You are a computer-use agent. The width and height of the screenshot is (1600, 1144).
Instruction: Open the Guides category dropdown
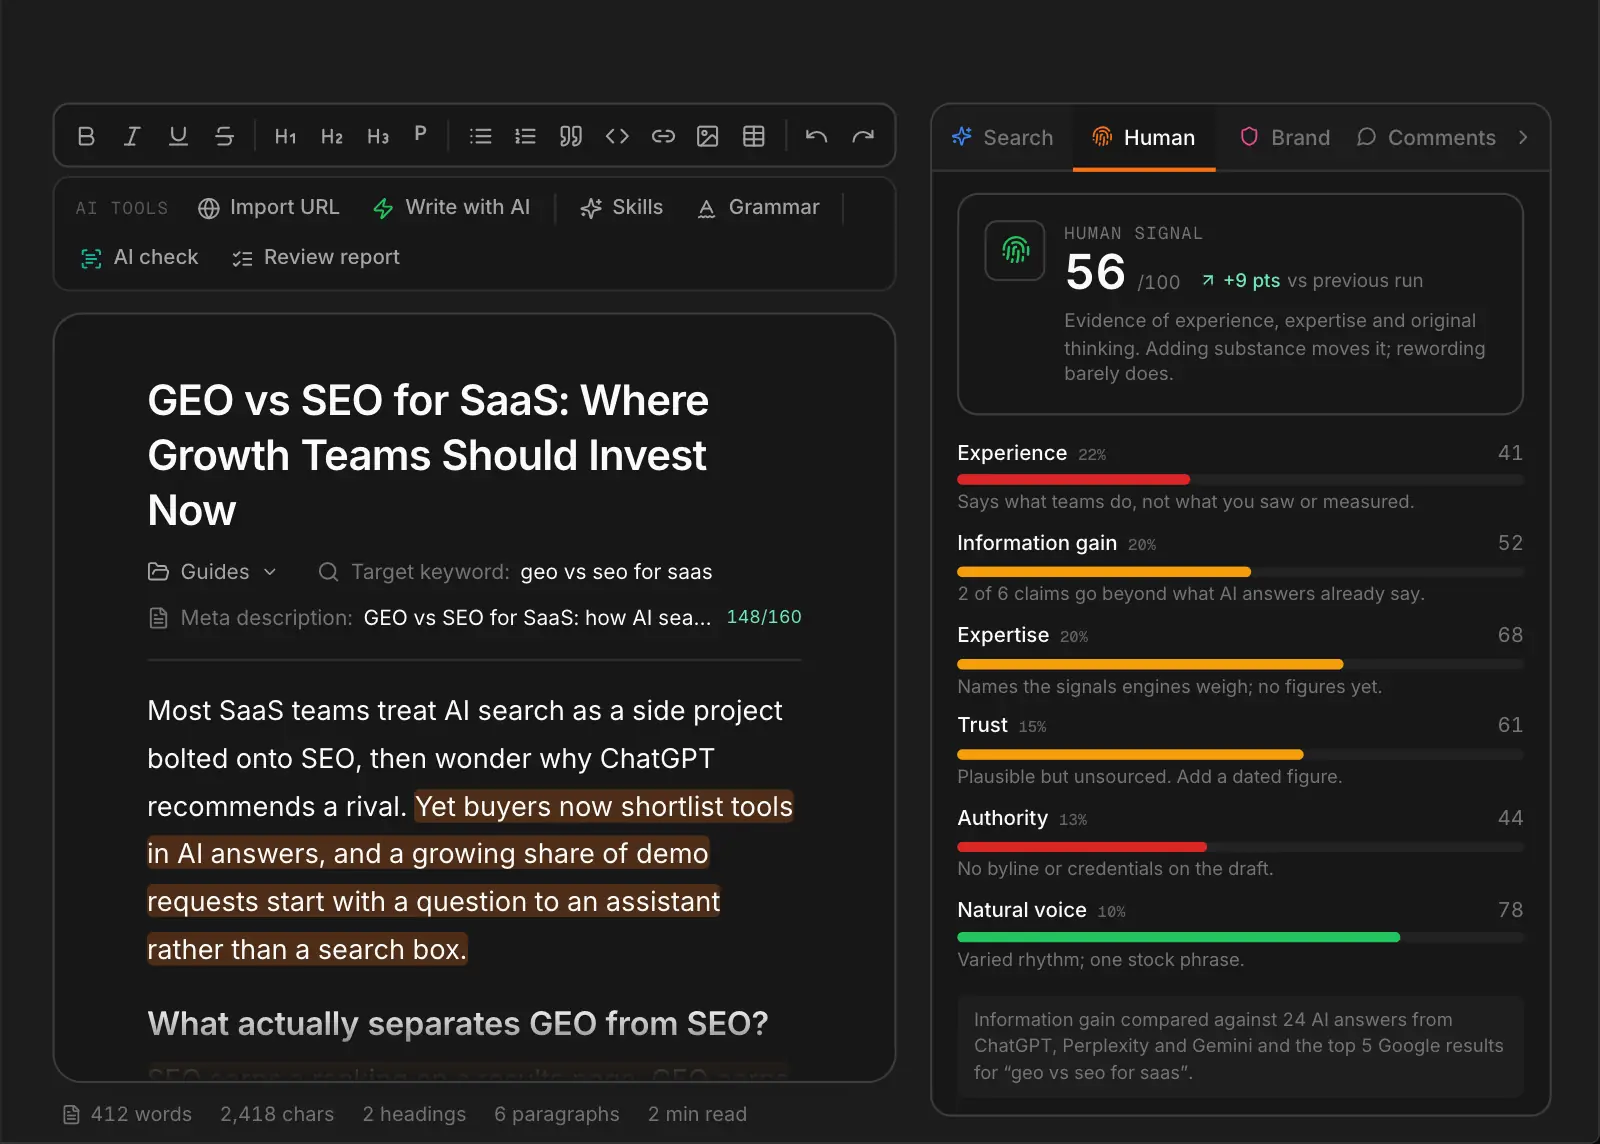click(212, 572)
